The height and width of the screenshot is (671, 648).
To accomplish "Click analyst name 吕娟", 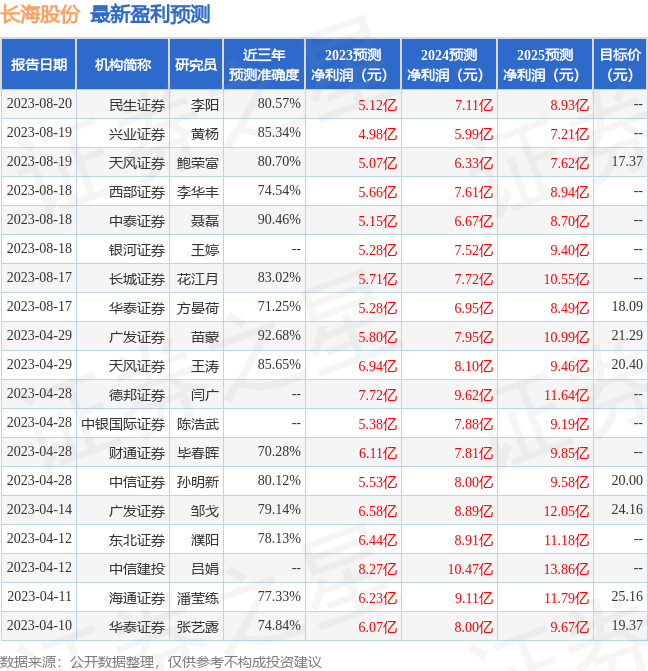I will coord(205,569).
